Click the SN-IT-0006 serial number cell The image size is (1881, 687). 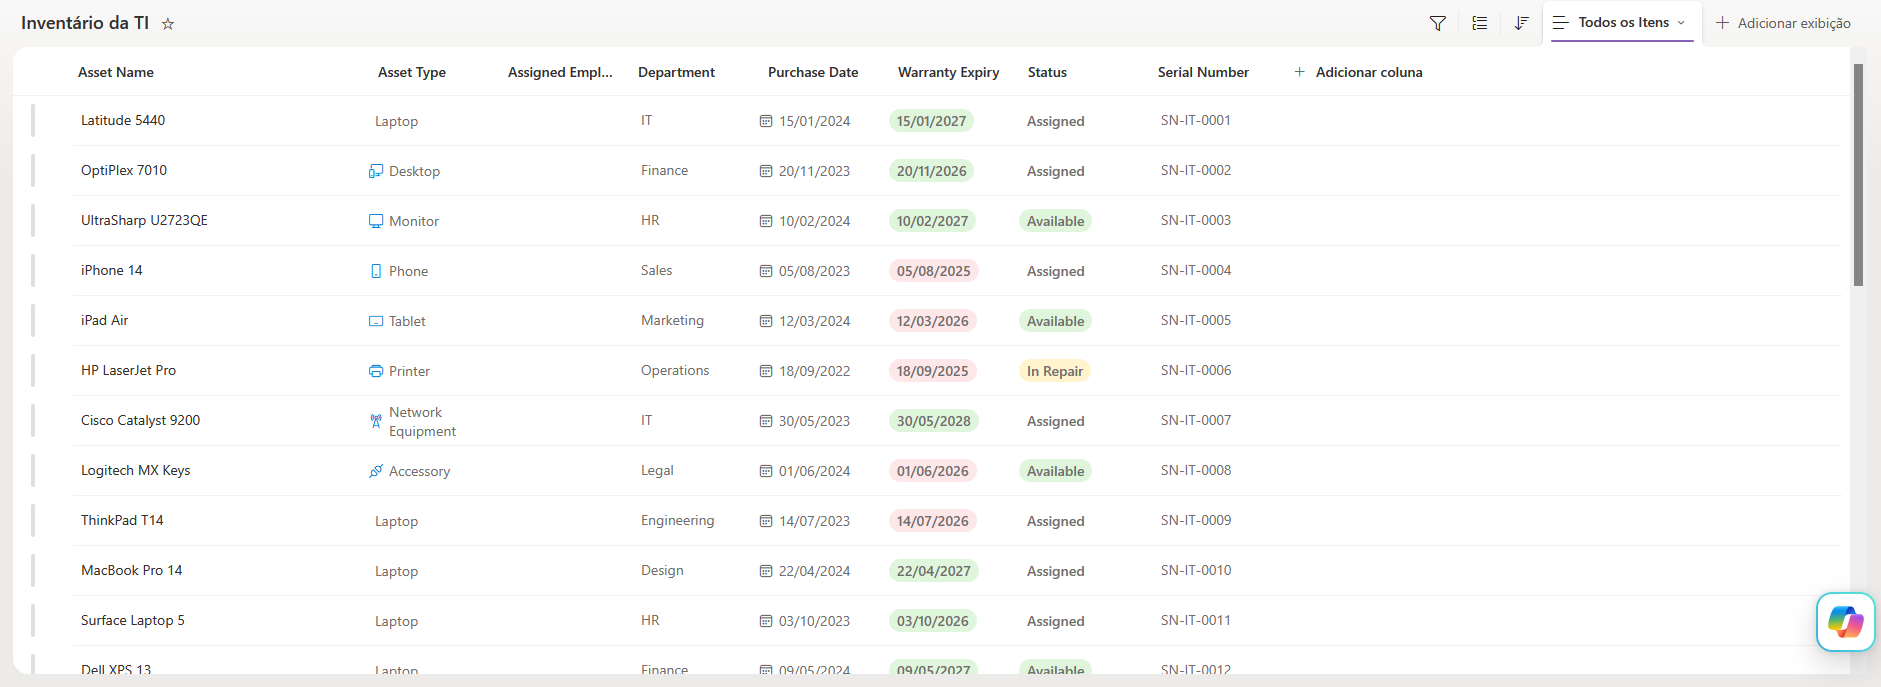point(1196,370)
